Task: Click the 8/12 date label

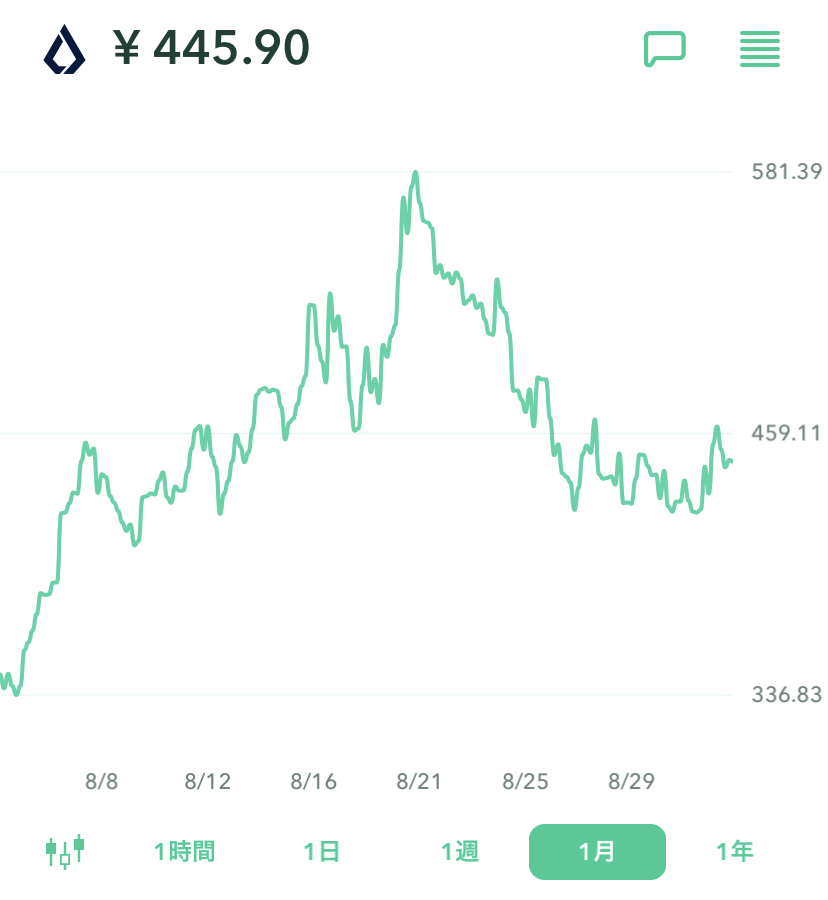Action: (x=208, y=781)
